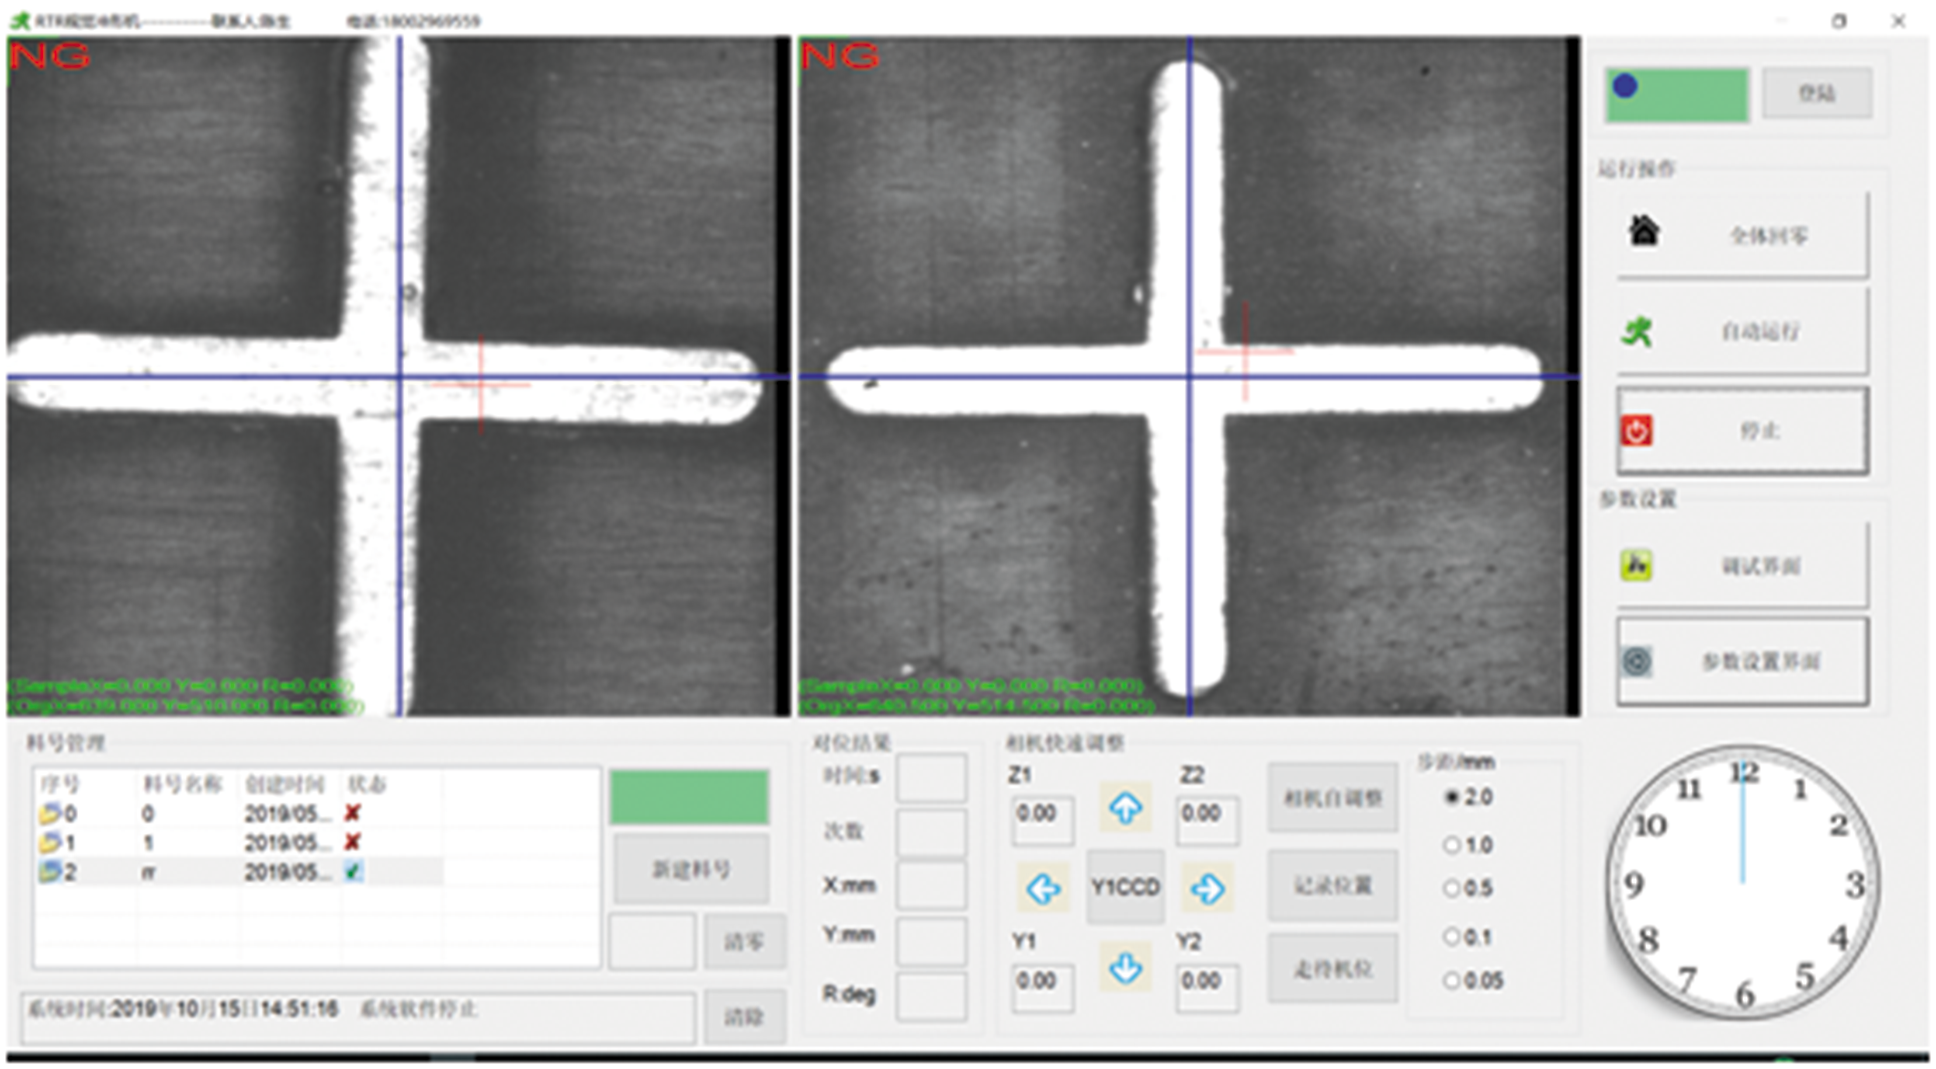1936x1069 pixels.
Task: Select the 1.0 mm step radio button
Action: point(1452,845)
